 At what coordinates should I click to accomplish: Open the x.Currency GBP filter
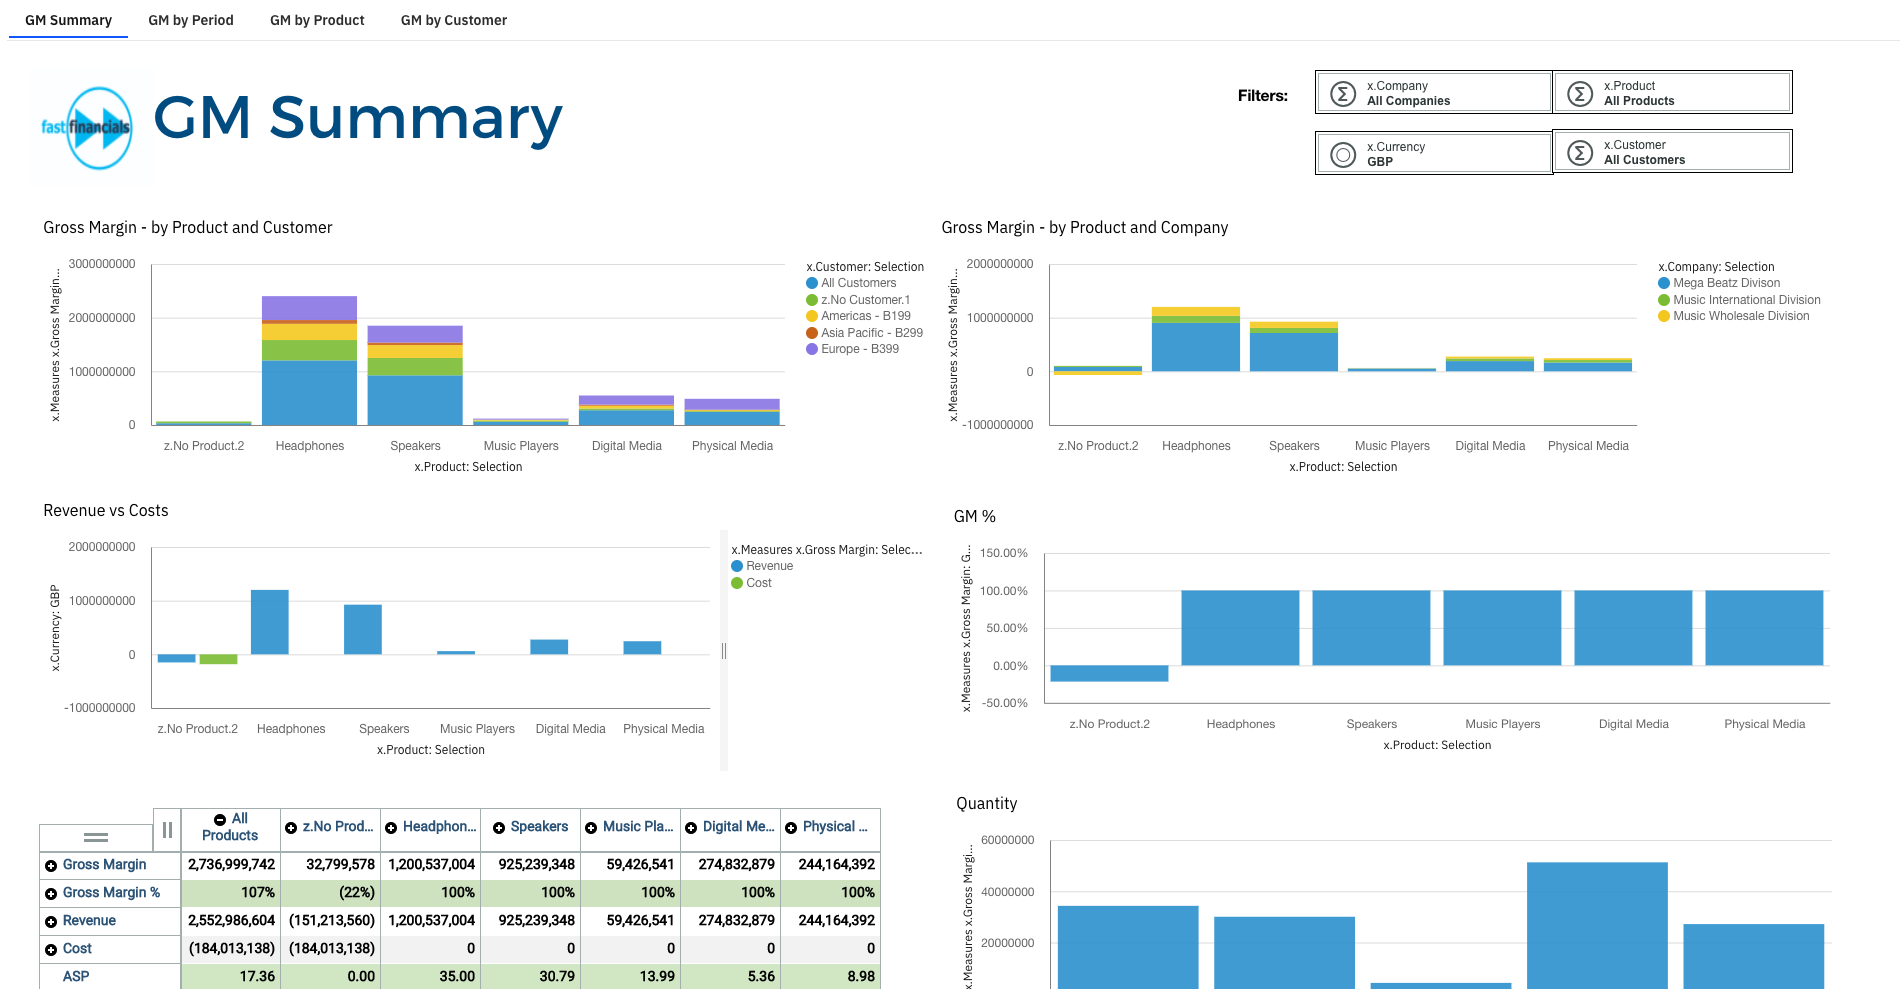point(1434,153)
